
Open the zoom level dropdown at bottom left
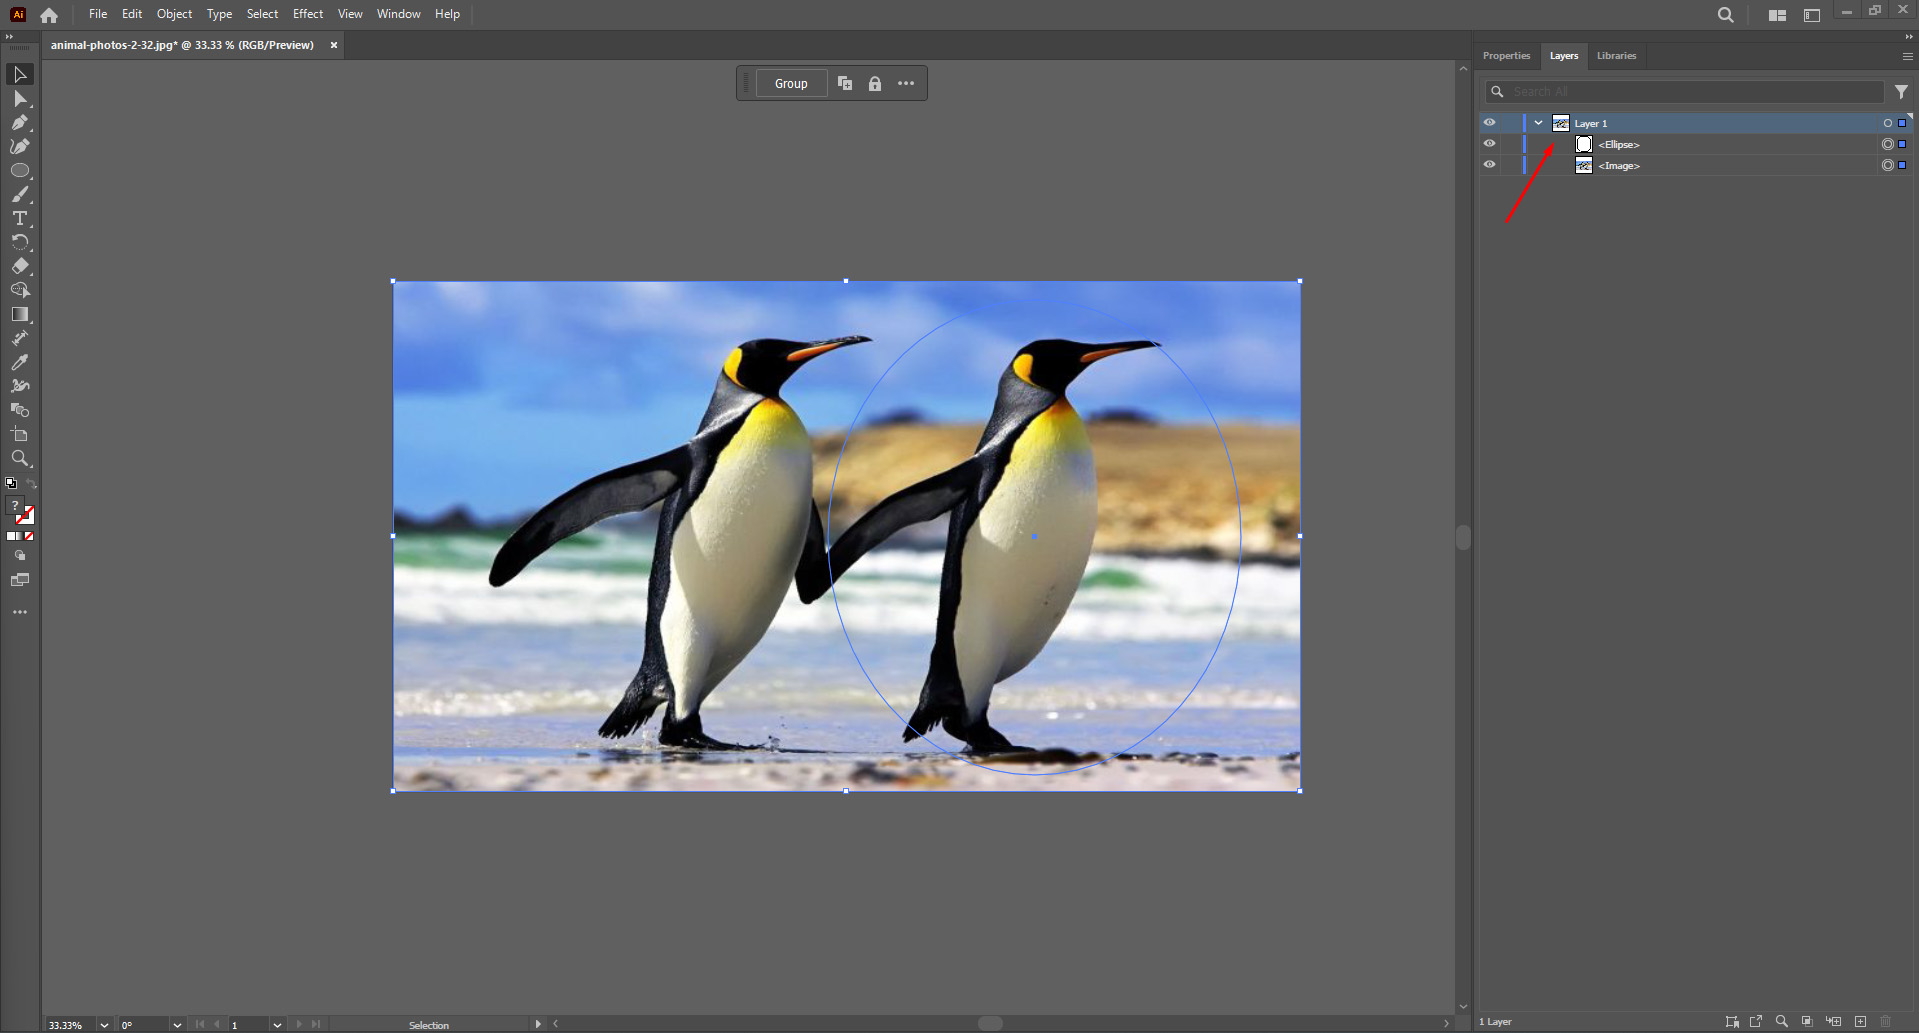[103, 1024]
